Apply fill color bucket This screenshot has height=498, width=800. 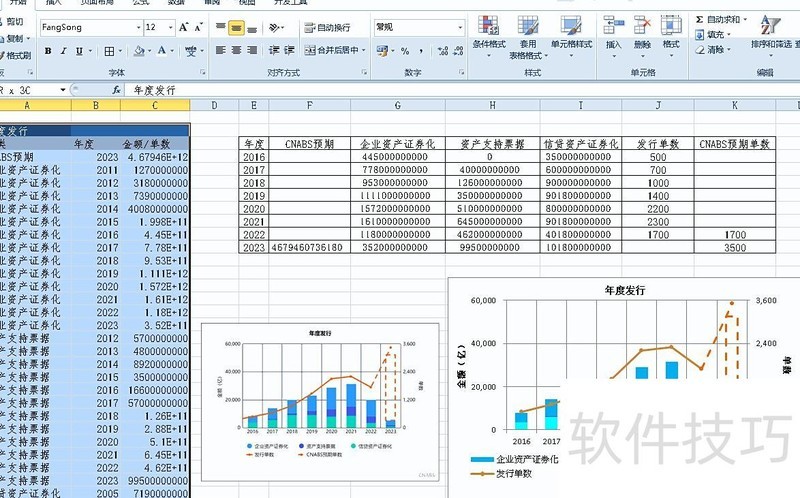tap(139, 51)
